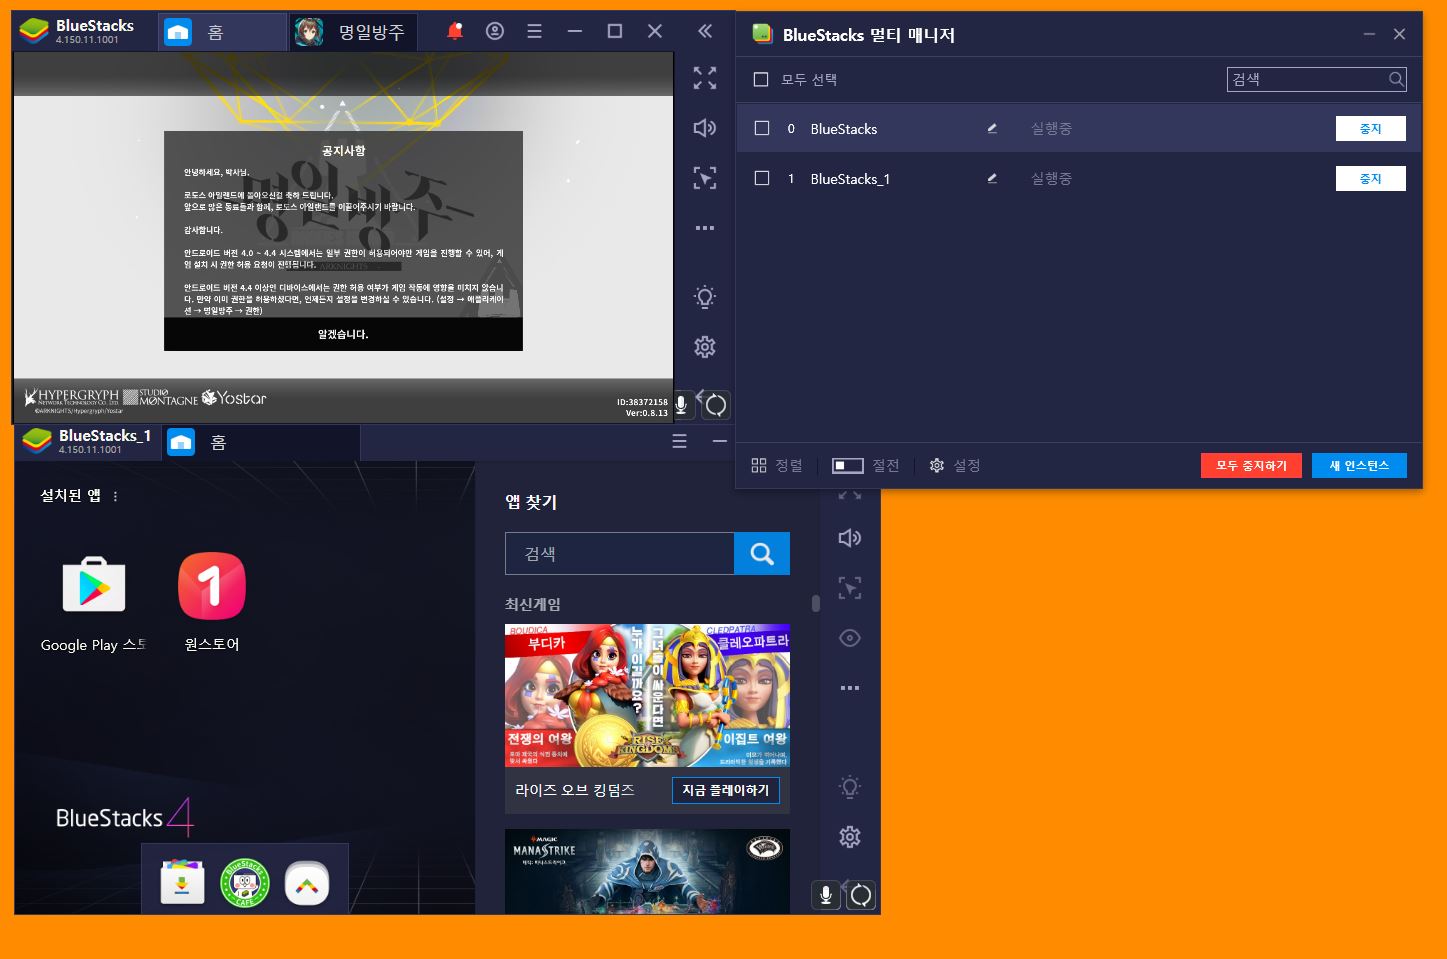Open more options dots in BlueStacks_1 sidebar
This screenshot has height=959, width=1447.
tap(850, 688)
